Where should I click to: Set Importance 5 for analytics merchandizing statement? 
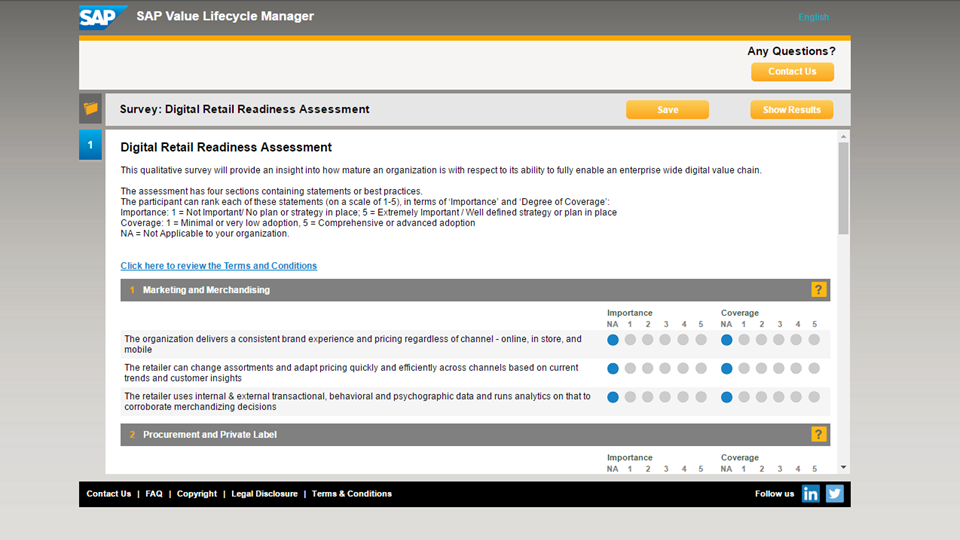point(701,397)
